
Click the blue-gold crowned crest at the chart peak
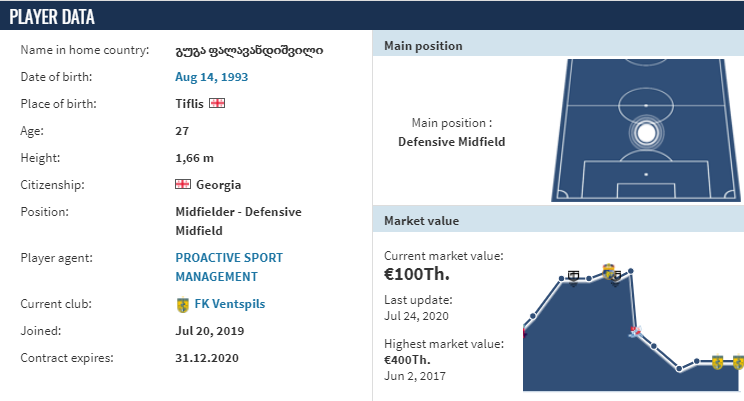click(x=608, y=270)
